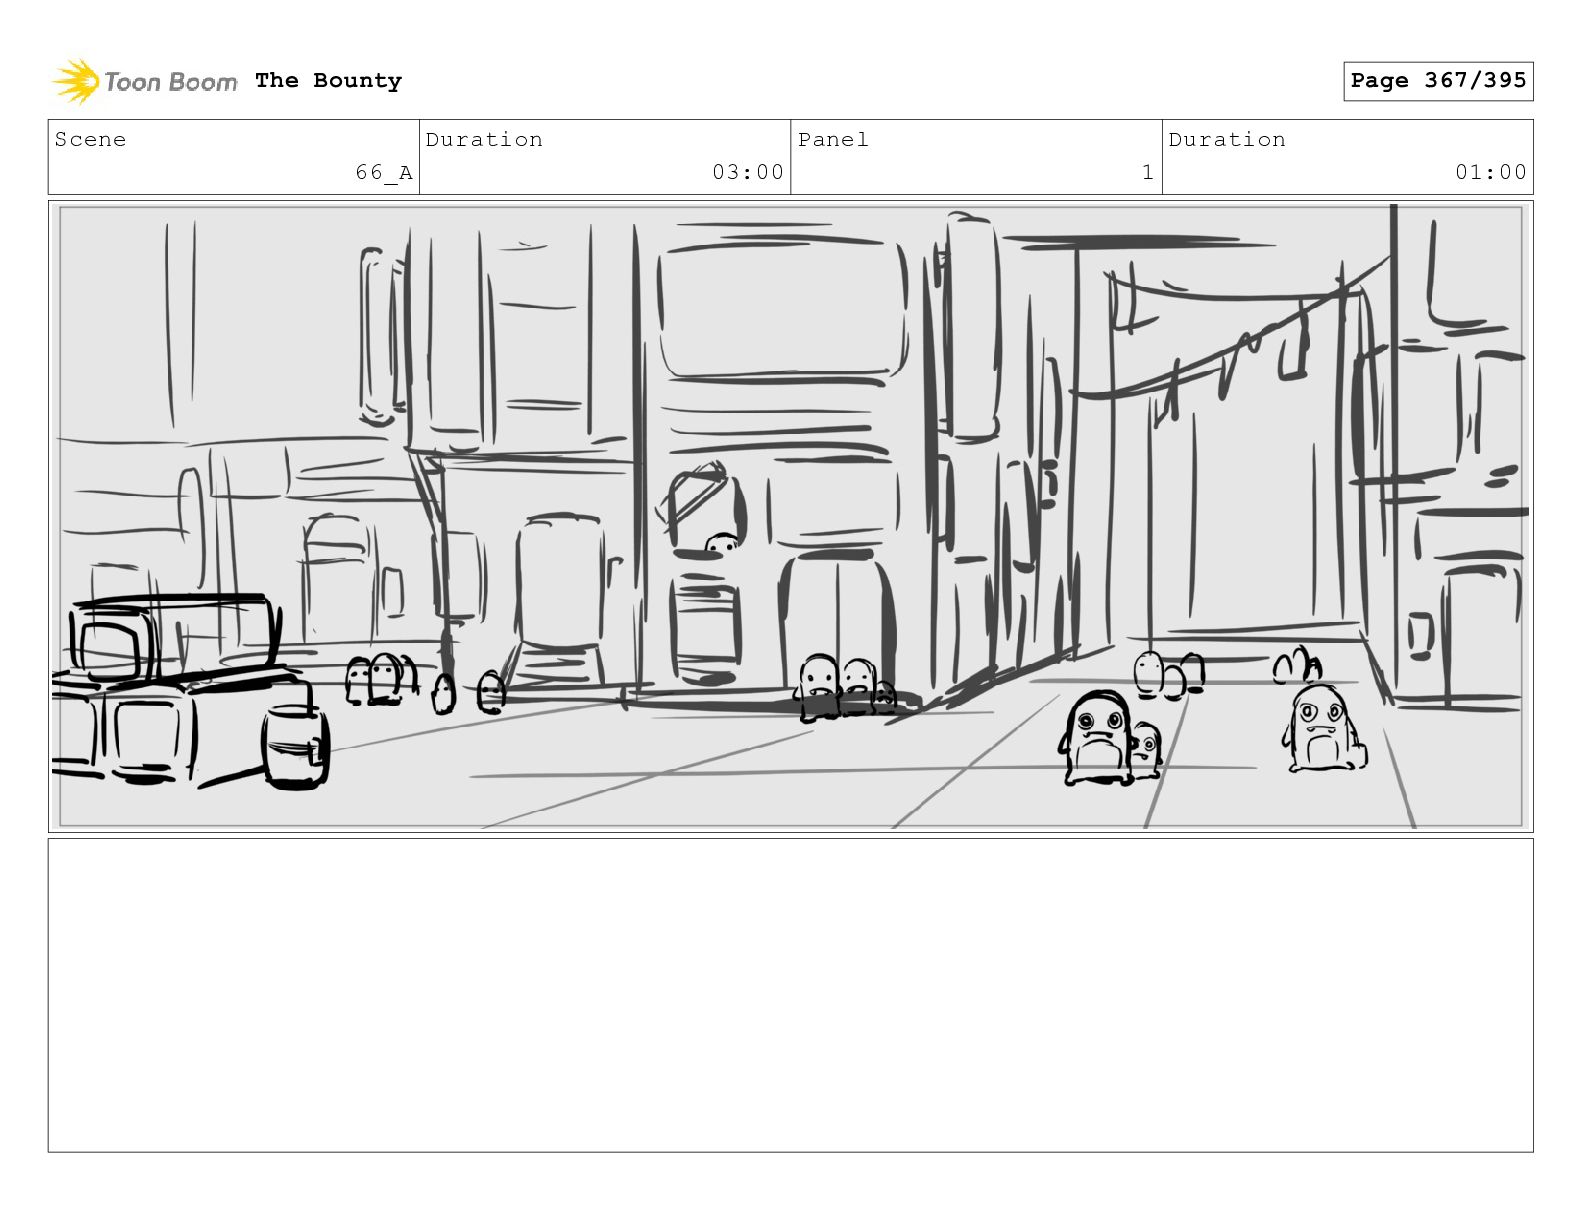Click the page number box "Page 367/395"
The height and width of the screenshot is (1224, 1584).
tap(1438, 81)
